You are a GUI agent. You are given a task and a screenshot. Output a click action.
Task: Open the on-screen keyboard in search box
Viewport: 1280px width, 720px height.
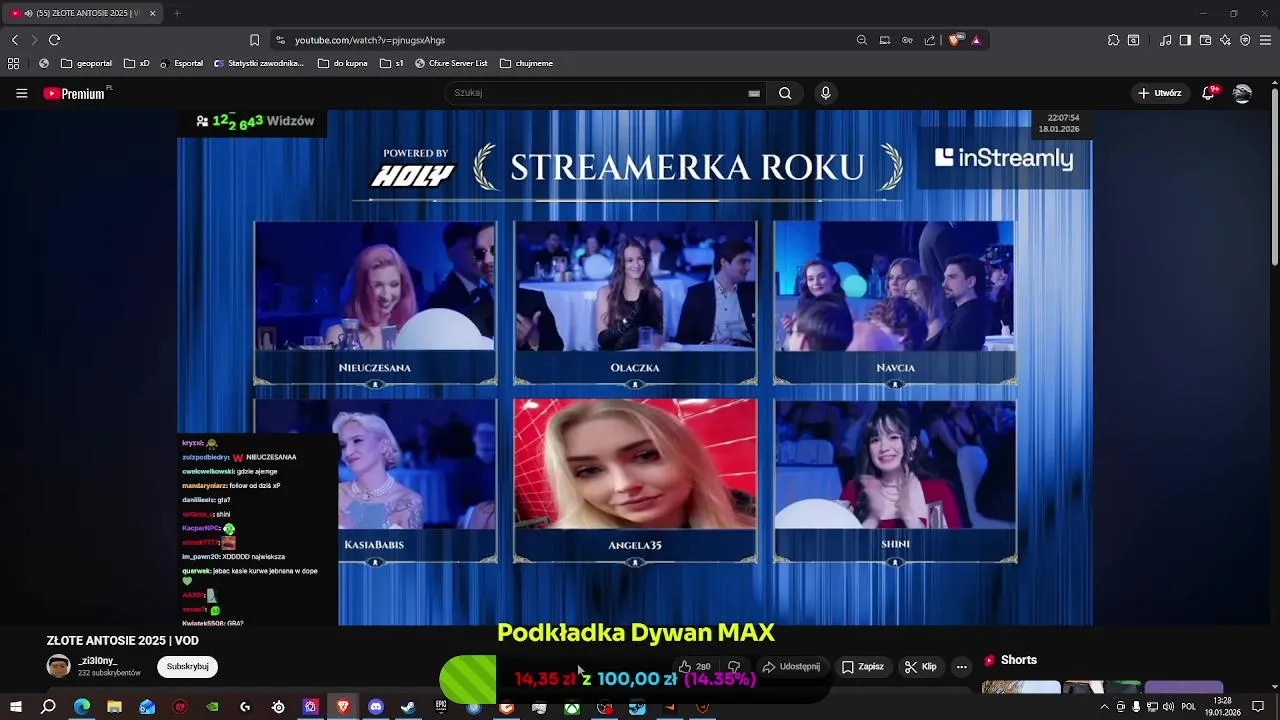coord(754,93)
